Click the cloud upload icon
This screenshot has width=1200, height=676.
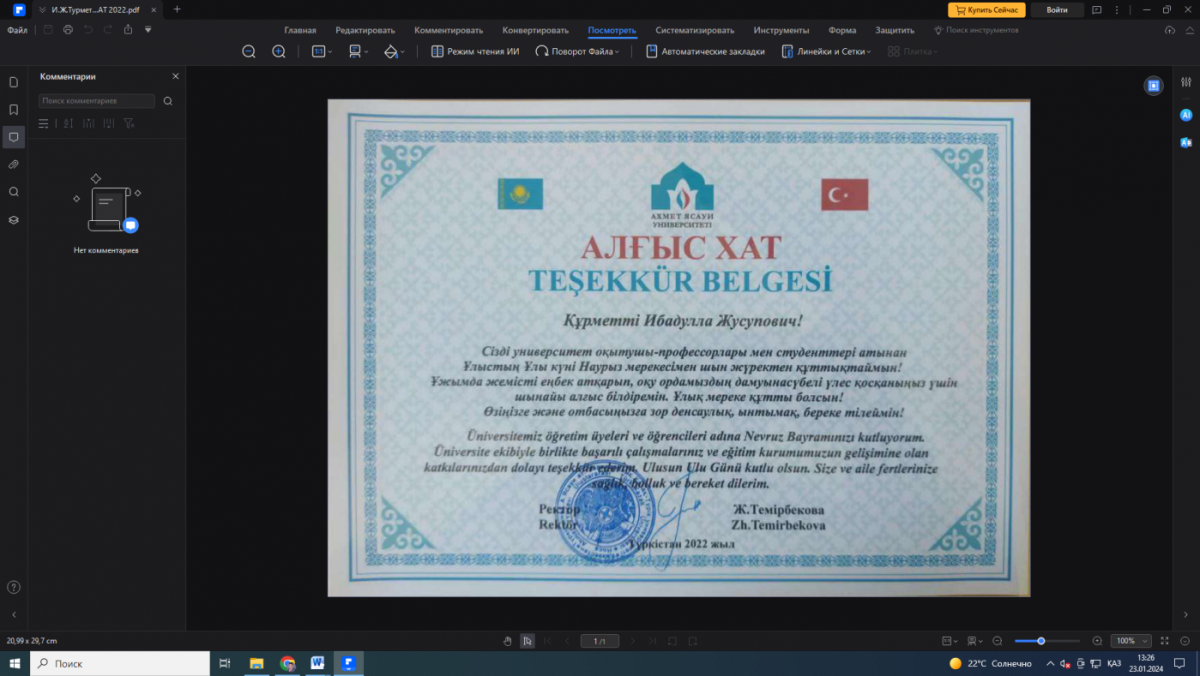[x=1171, y=30]
